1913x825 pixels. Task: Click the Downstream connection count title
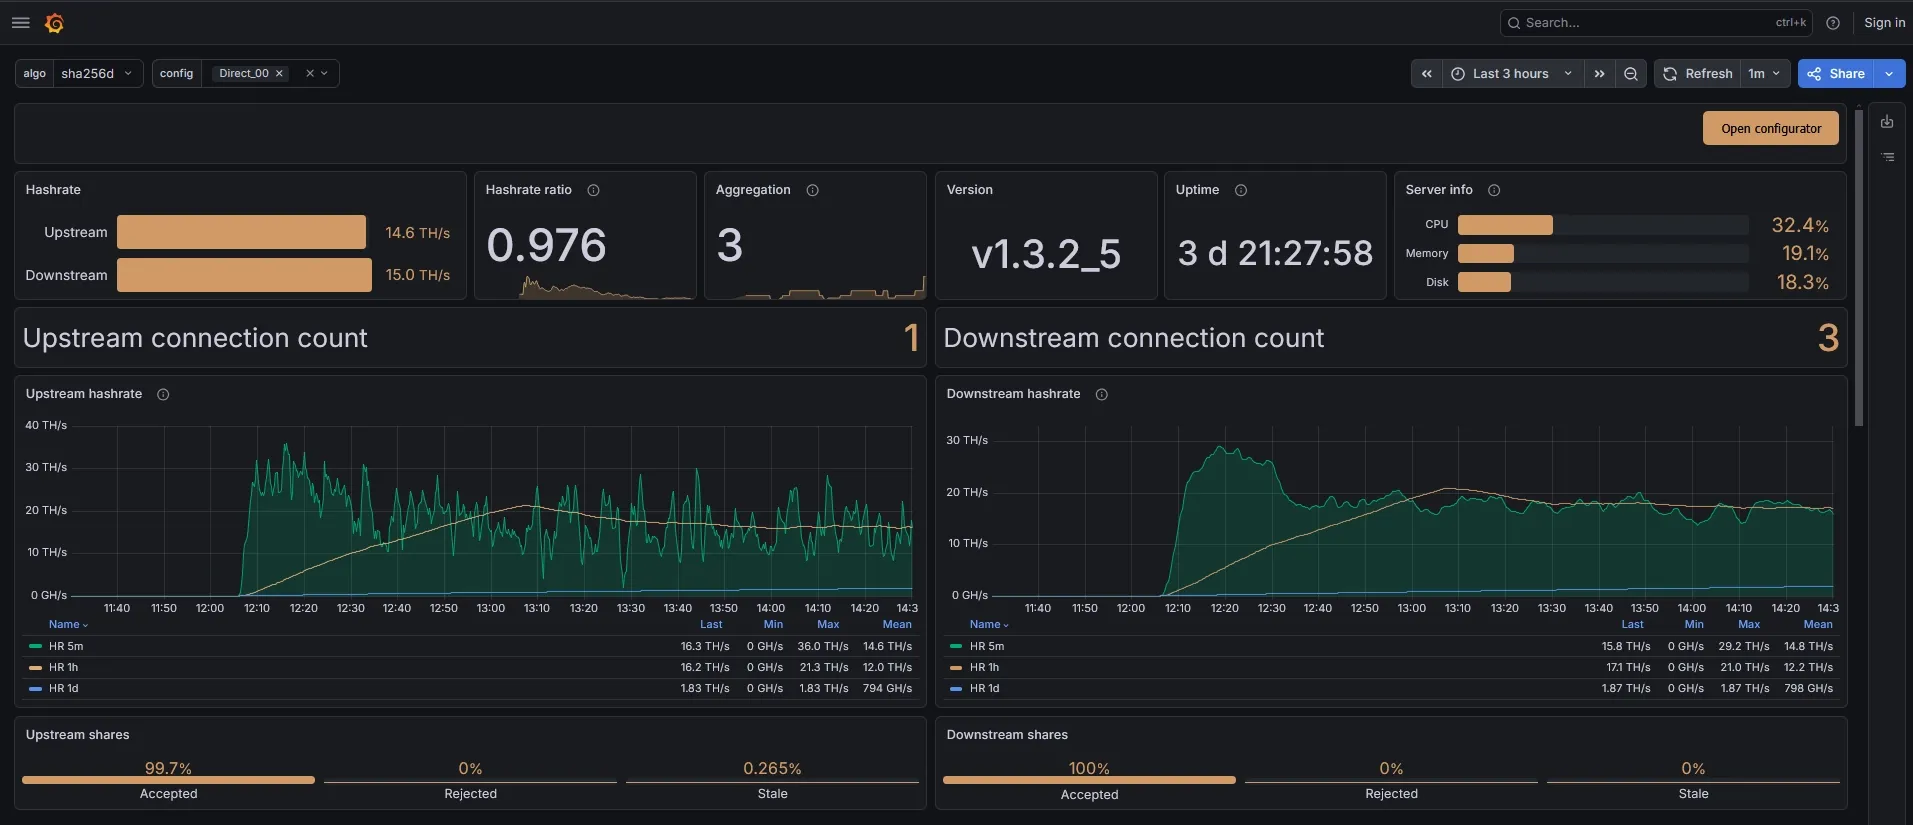(x=1134, y=338)
